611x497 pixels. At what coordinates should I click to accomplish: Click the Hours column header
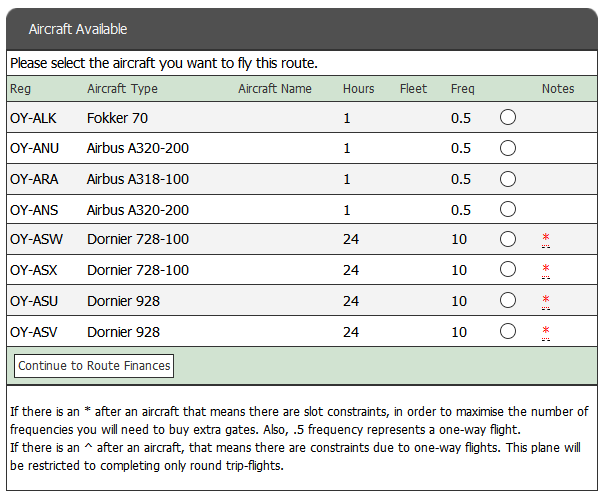(358, 89)
